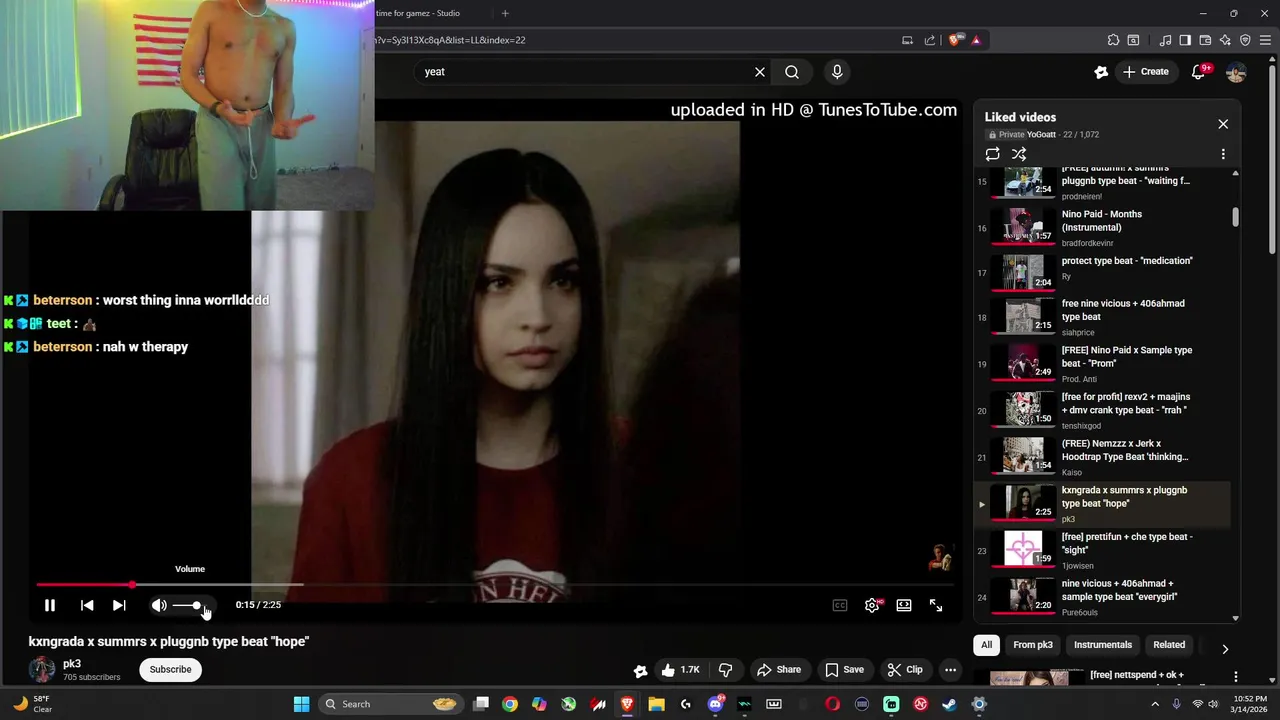Open YouTube notifications bell
The width and height of the screenshot is (1280, 720).
pos(1199,71)
